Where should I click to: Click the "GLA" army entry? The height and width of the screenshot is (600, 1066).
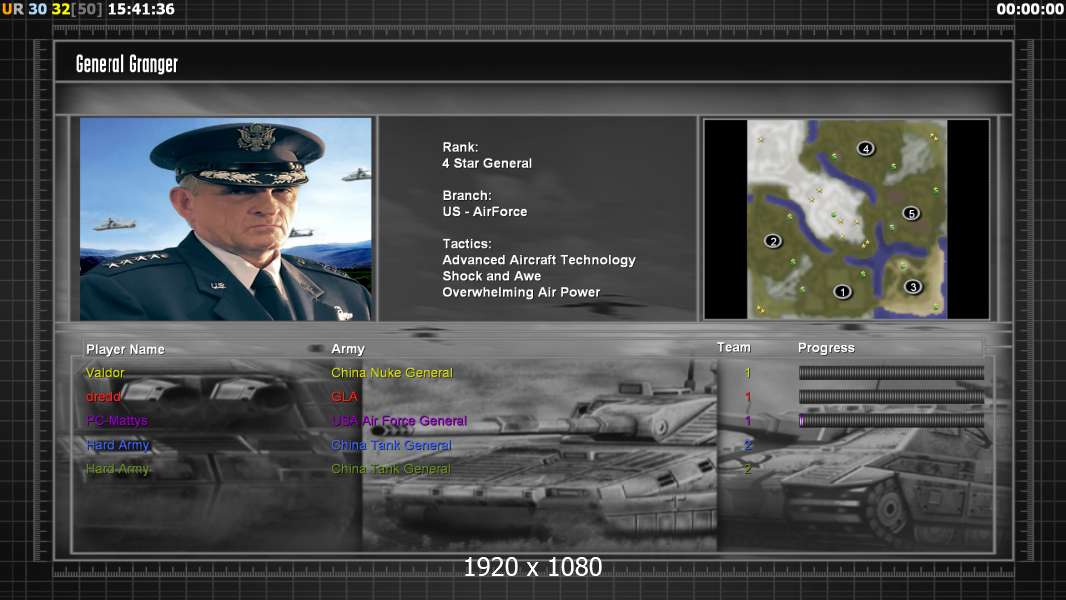click(344, 396)
